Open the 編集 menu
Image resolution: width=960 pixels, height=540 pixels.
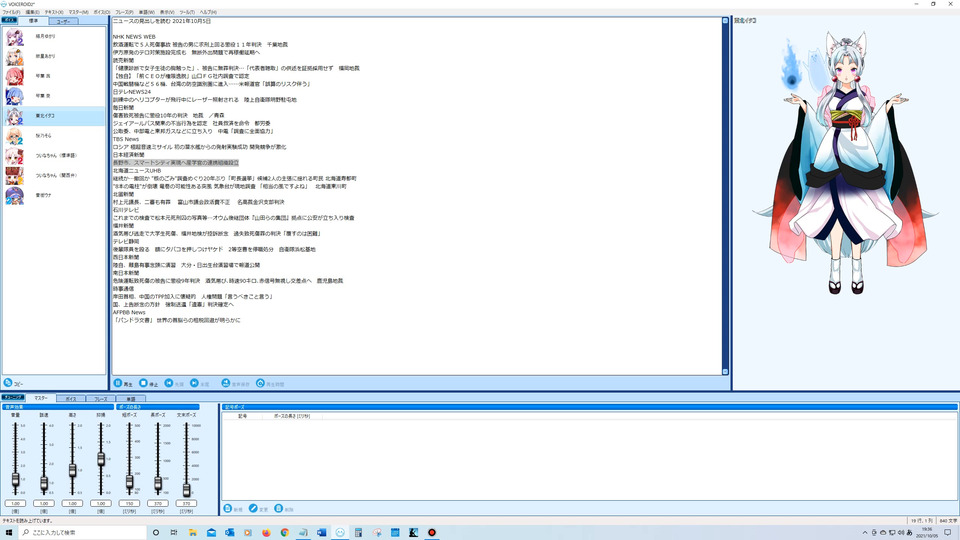pos(32,12)
